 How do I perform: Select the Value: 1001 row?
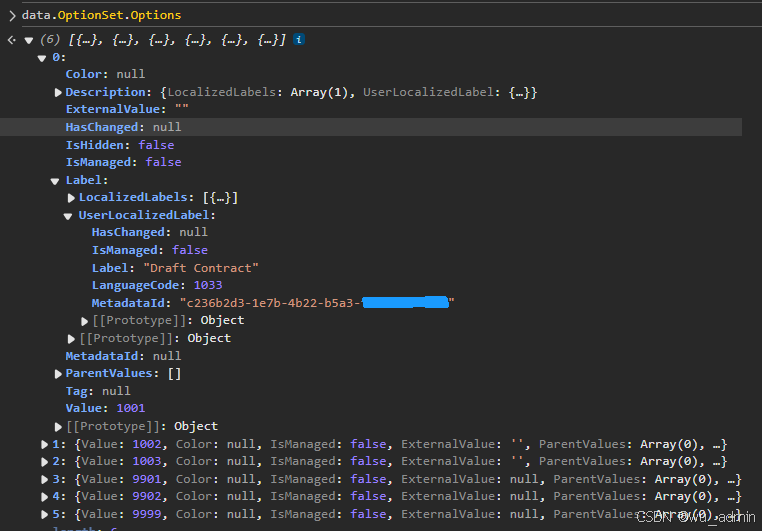click(x=105, y=408)
